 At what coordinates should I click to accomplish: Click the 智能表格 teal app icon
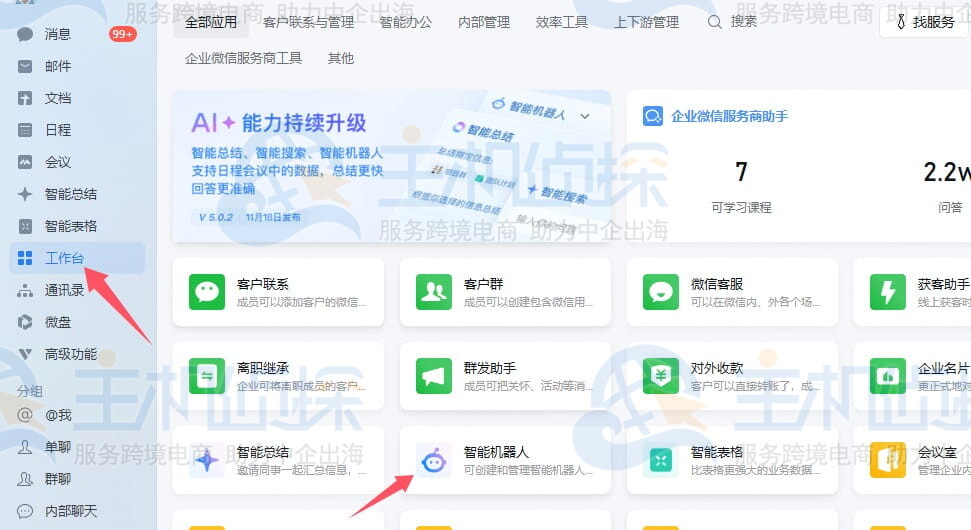(x=661, y=461)
